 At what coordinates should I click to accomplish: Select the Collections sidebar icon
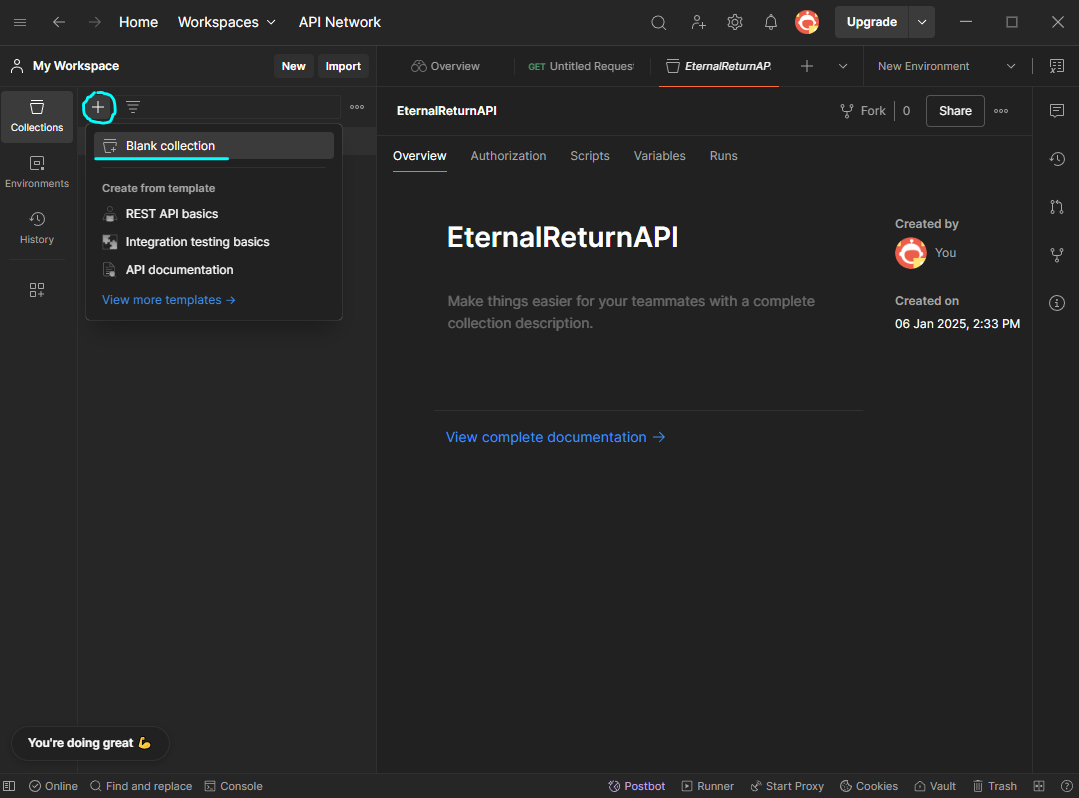[x=37, y=116]
